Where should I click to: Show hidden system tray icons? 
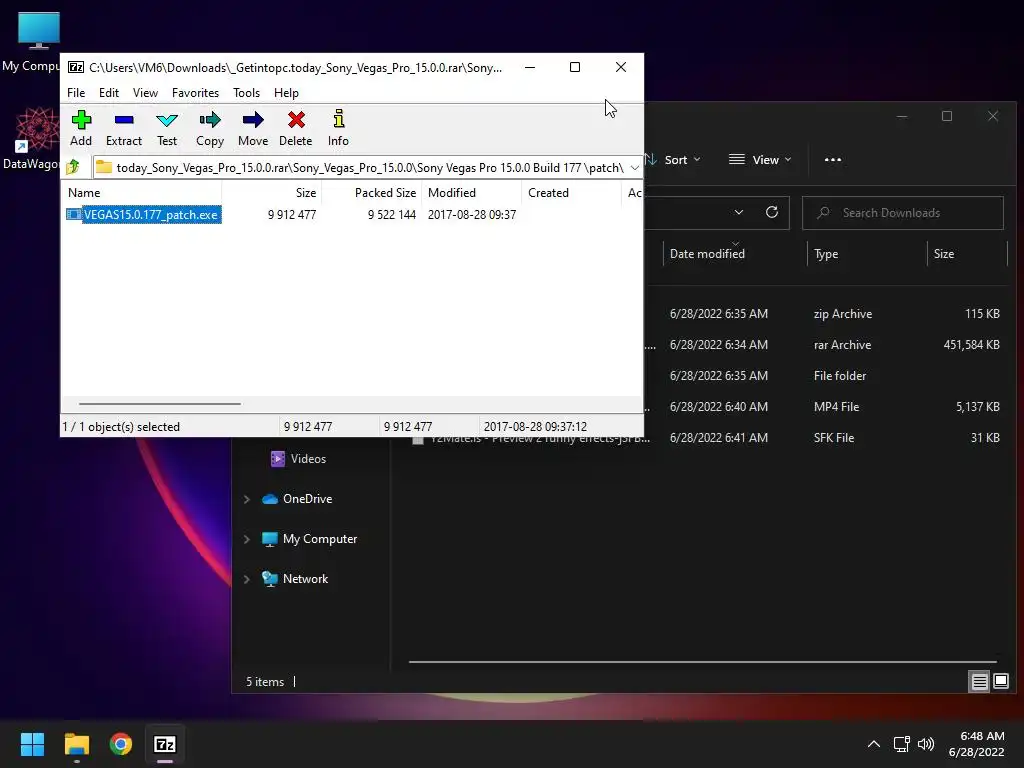pyautogui.click(x=873, y=744)
